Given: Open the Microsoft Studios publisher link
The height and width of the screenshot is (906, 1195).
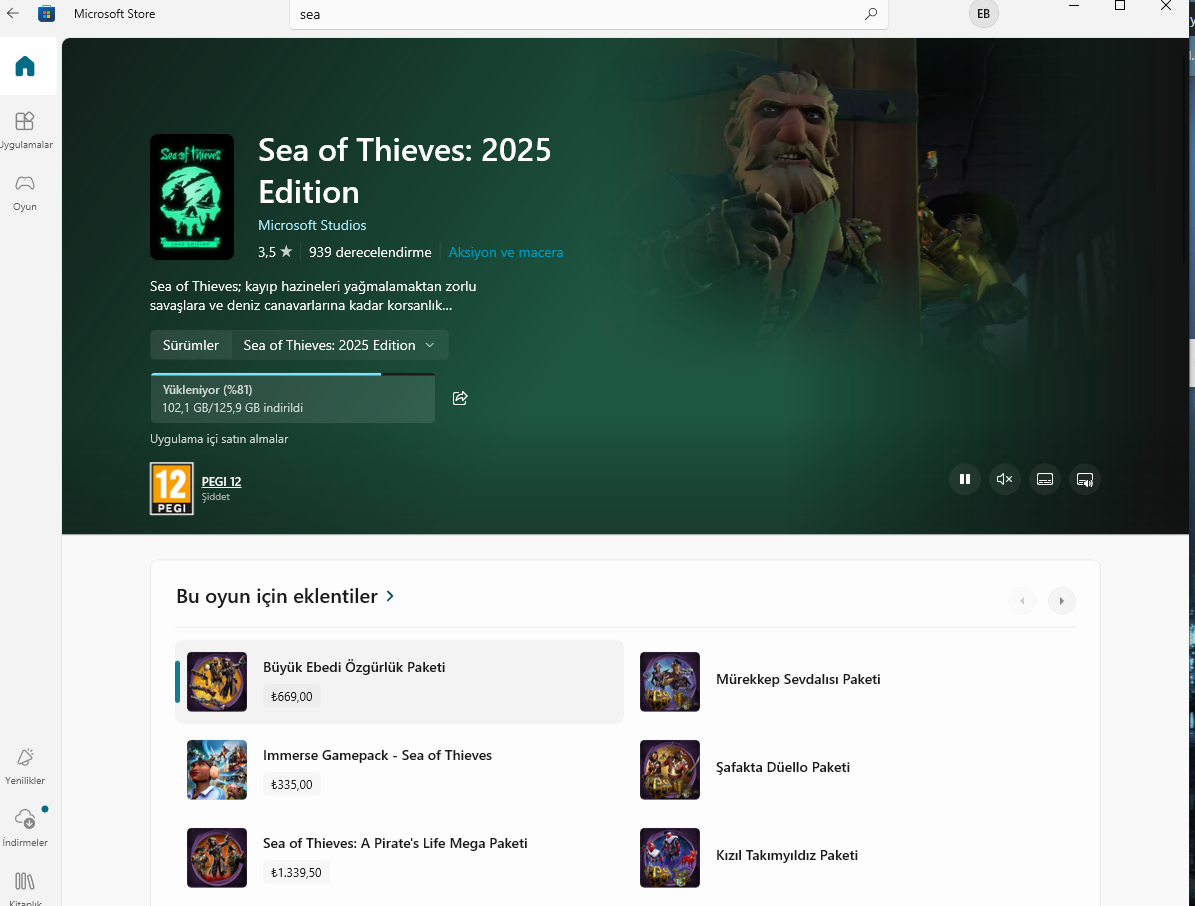Looking at the screenshot, I should pos(312,225).
